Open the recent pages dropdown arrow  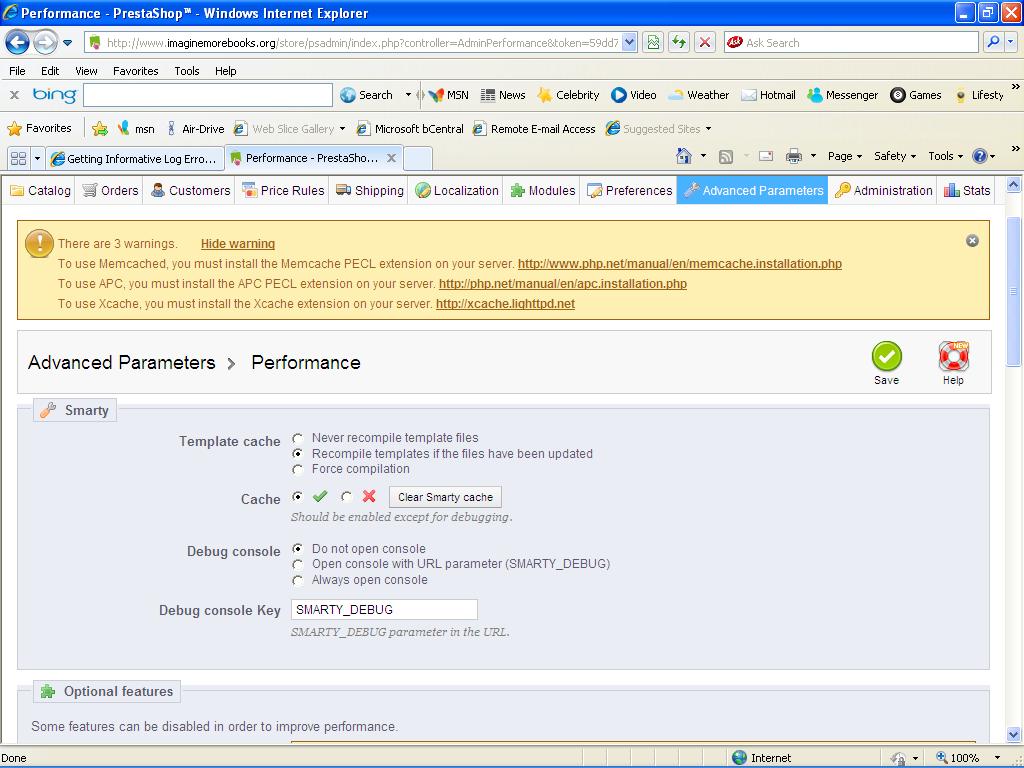67,43
